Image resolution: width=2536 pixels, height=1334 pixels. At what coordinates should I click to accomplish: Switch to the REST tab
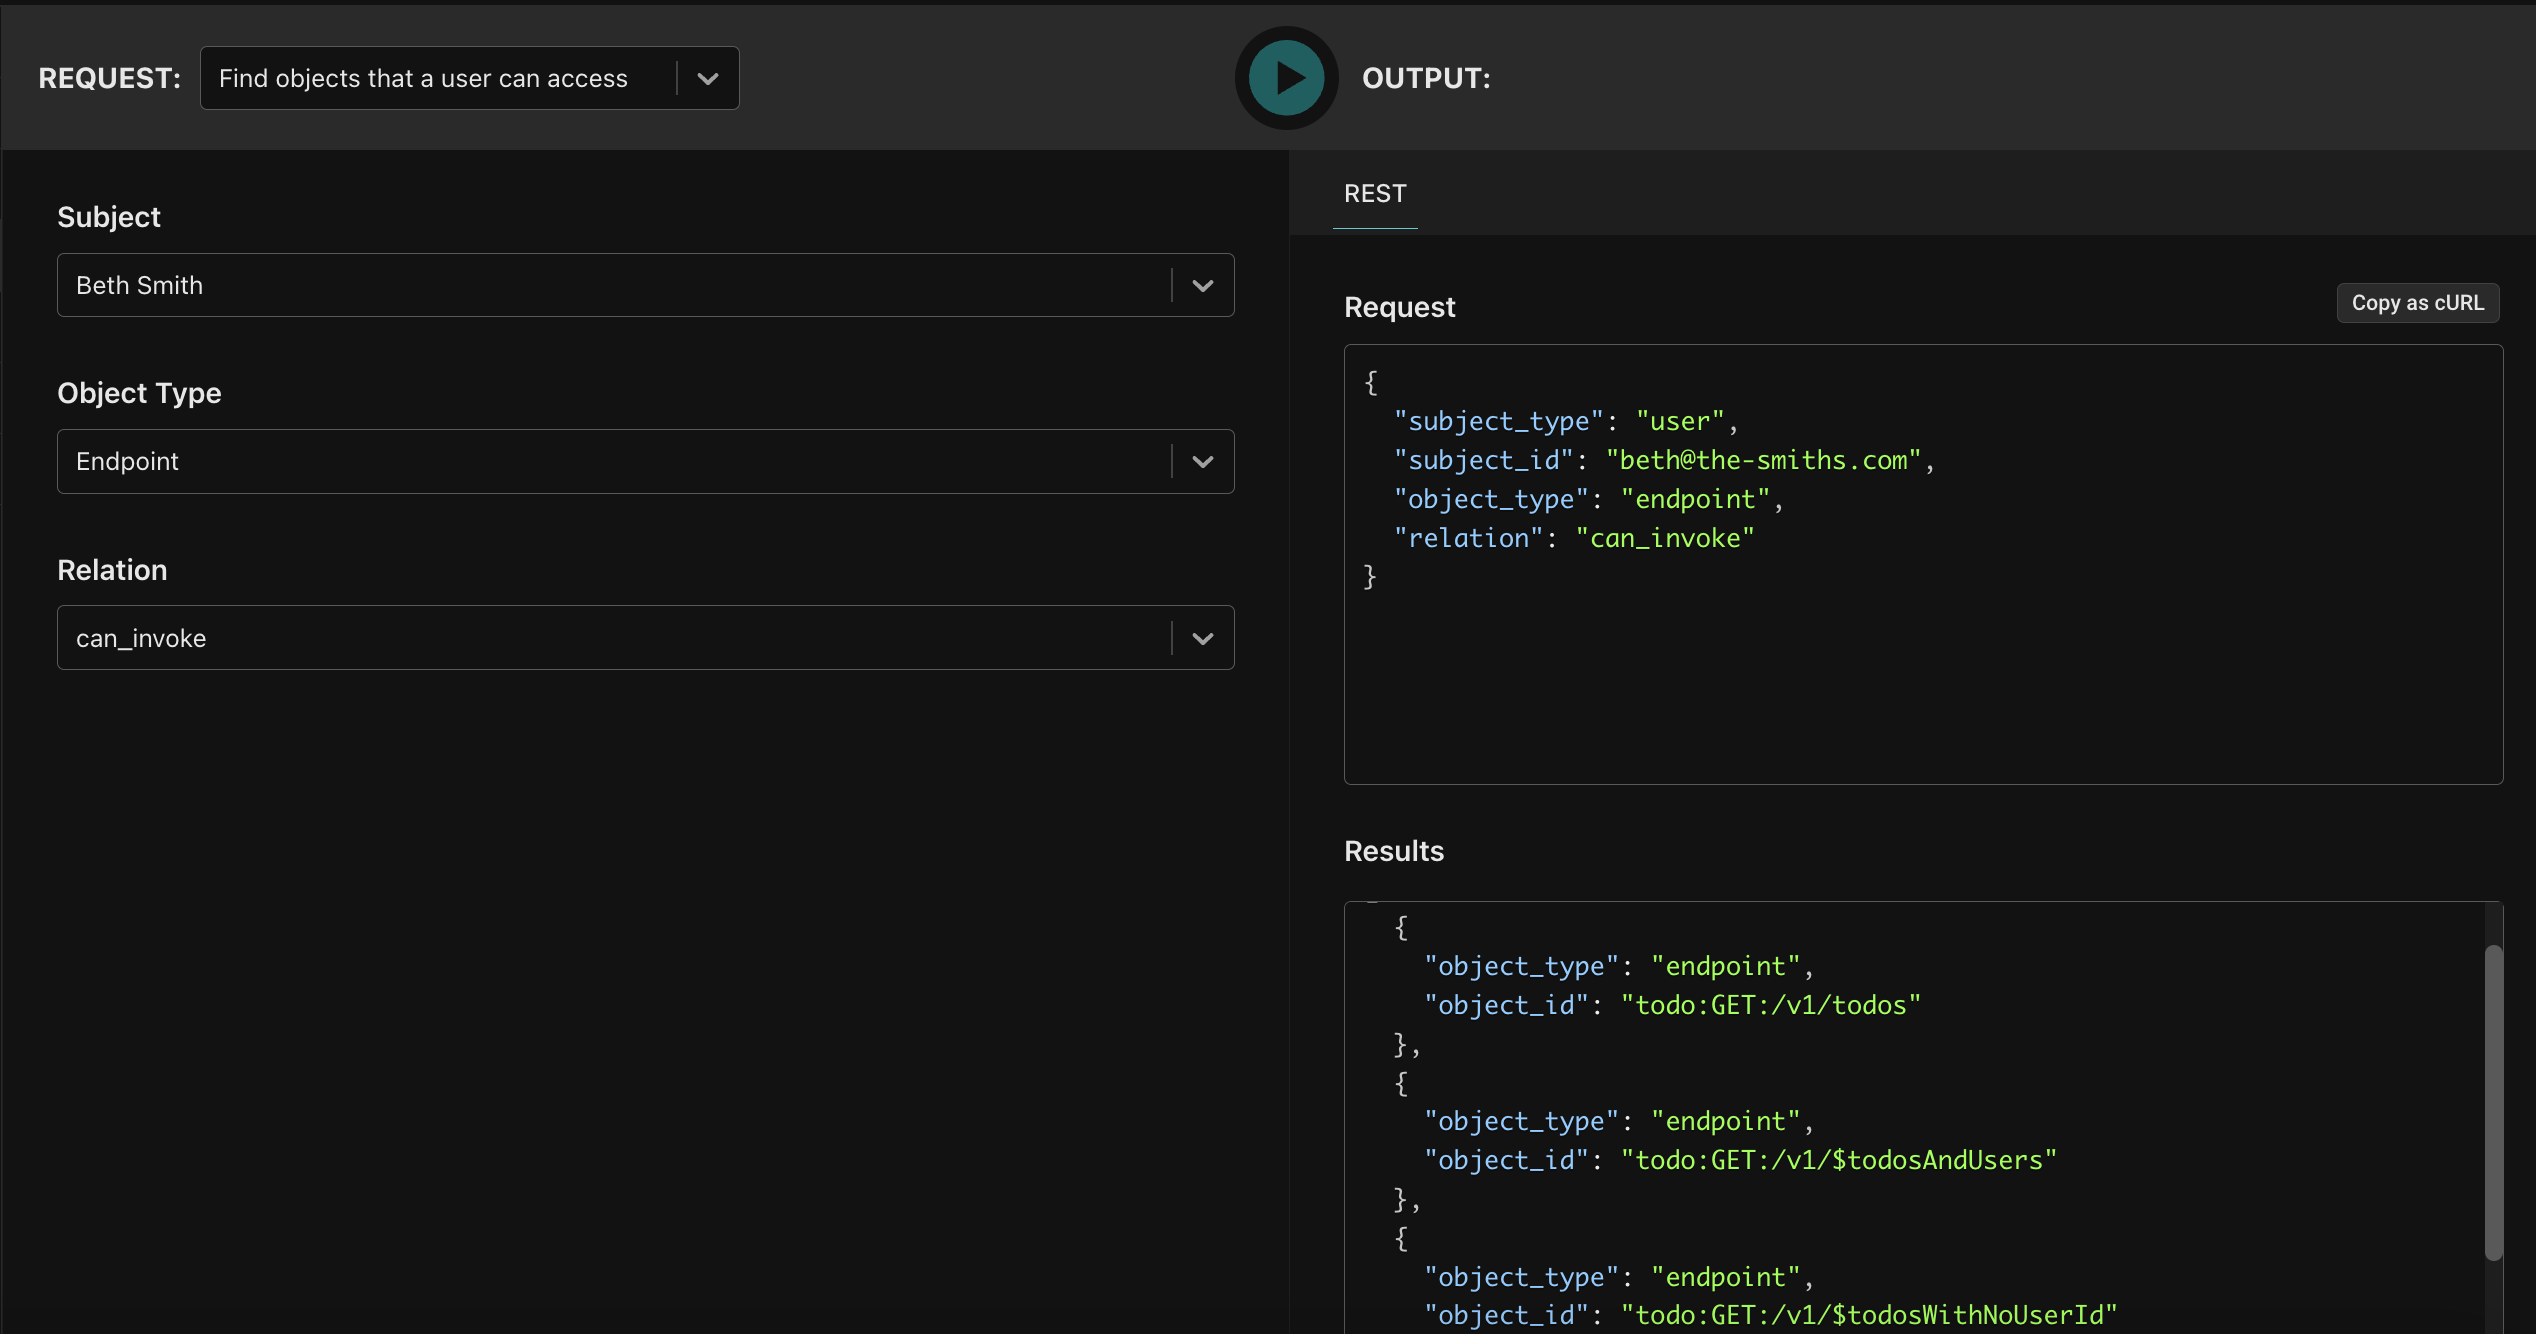click(1375, 194)
